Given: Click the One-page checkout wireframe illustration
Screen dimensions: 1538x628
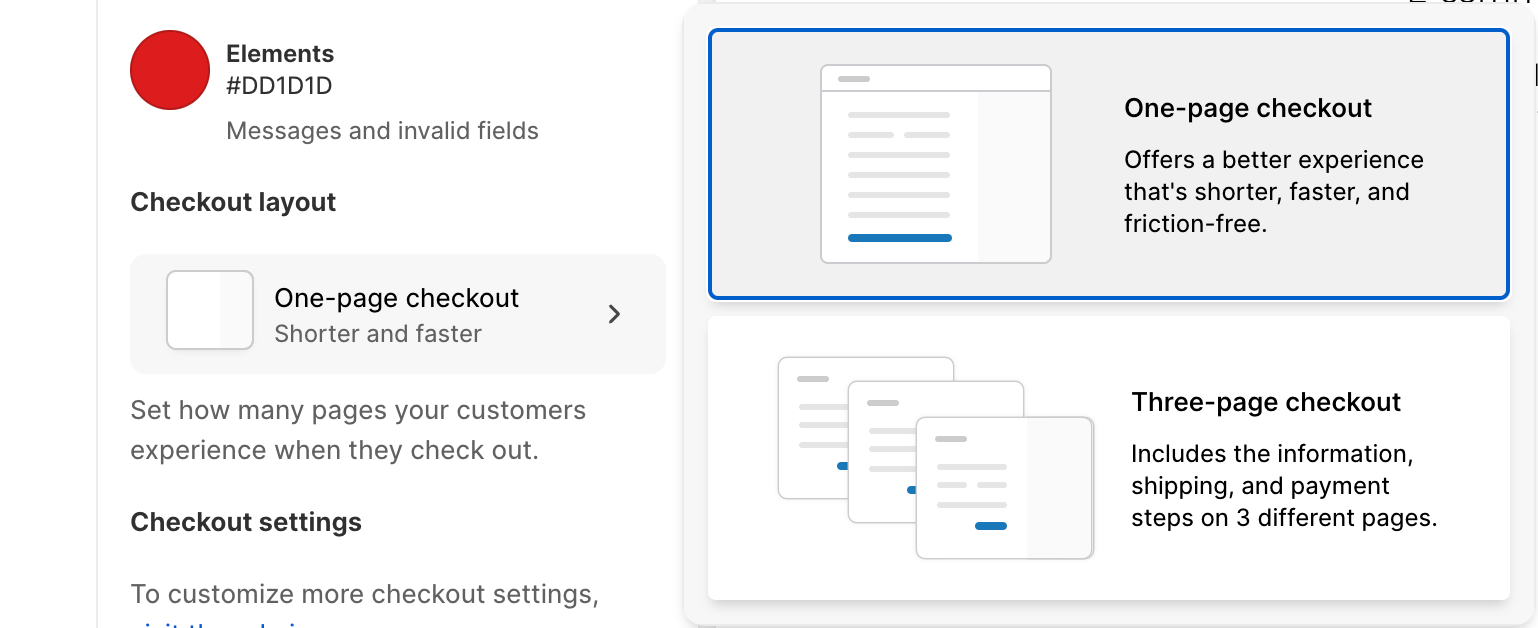Looking at the screenshot, I should point(935,164).
